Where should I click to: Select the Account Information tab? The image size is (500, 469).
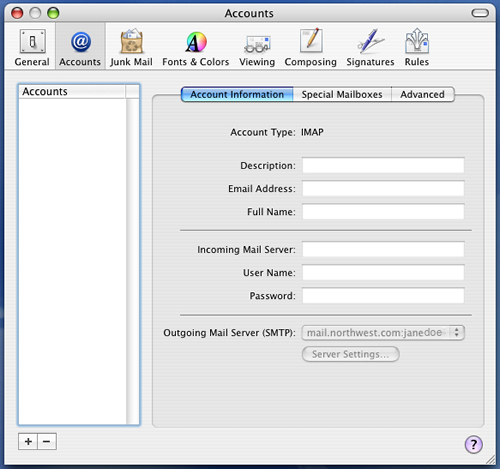pos(237,94)
